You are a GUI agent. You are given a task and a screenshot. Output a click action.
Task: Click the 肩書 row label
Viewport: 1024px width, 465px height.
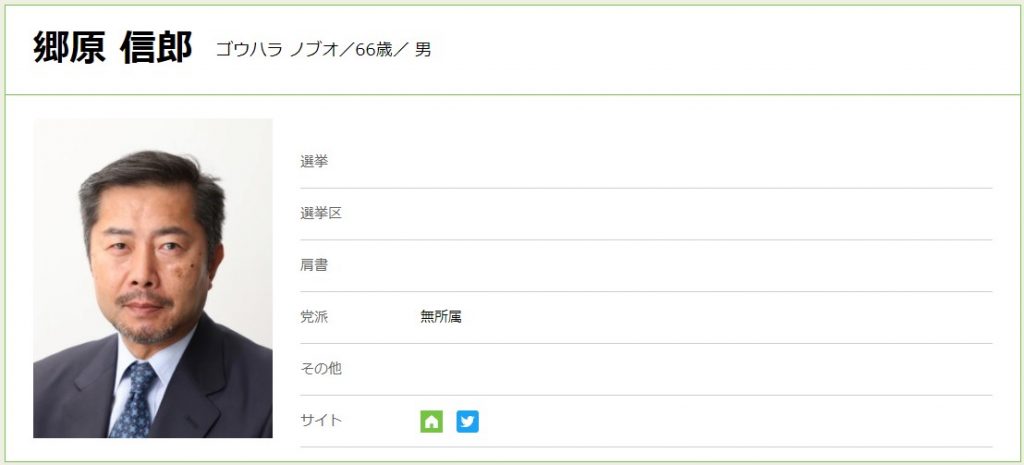[x=314, y=265]
